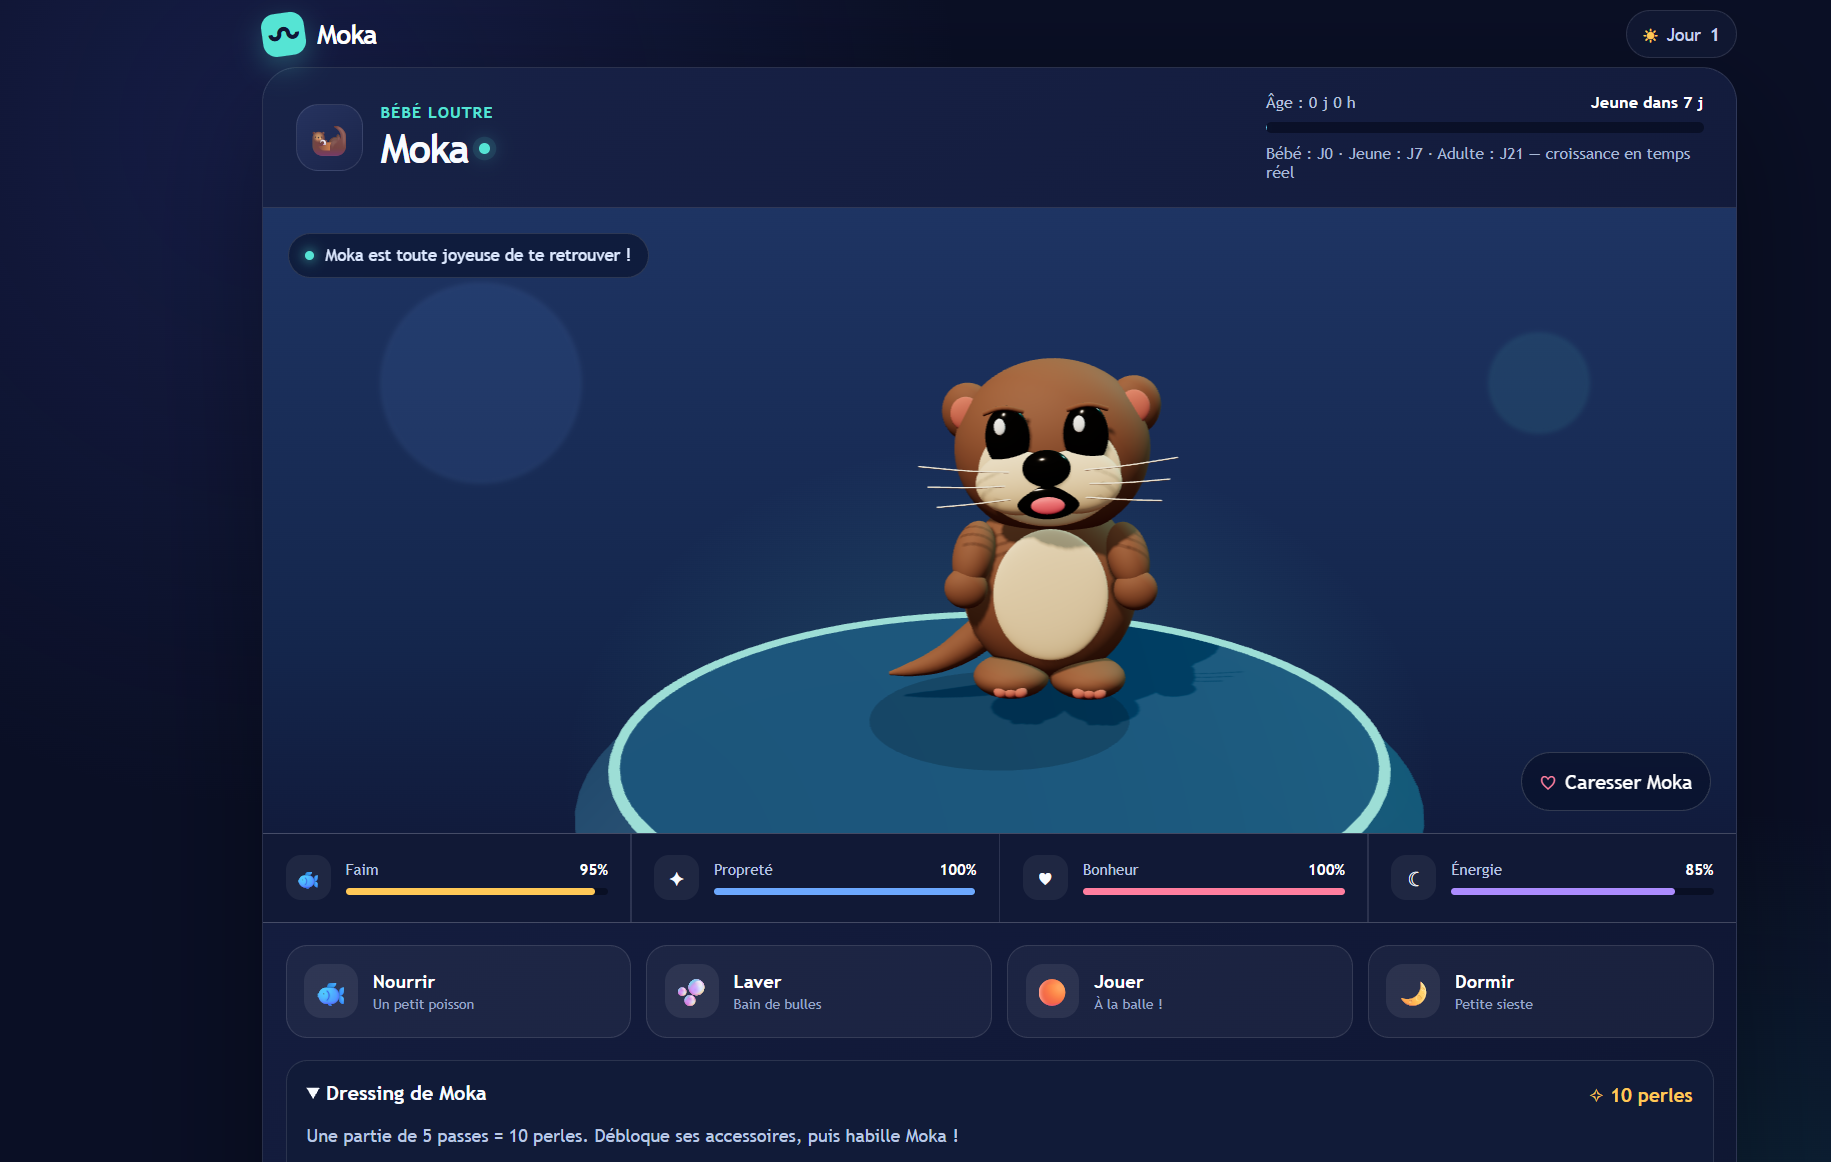Click the 'Âge : 0 j 0 h' text
This screenshot has height=1162, width=1831.
1311,102
